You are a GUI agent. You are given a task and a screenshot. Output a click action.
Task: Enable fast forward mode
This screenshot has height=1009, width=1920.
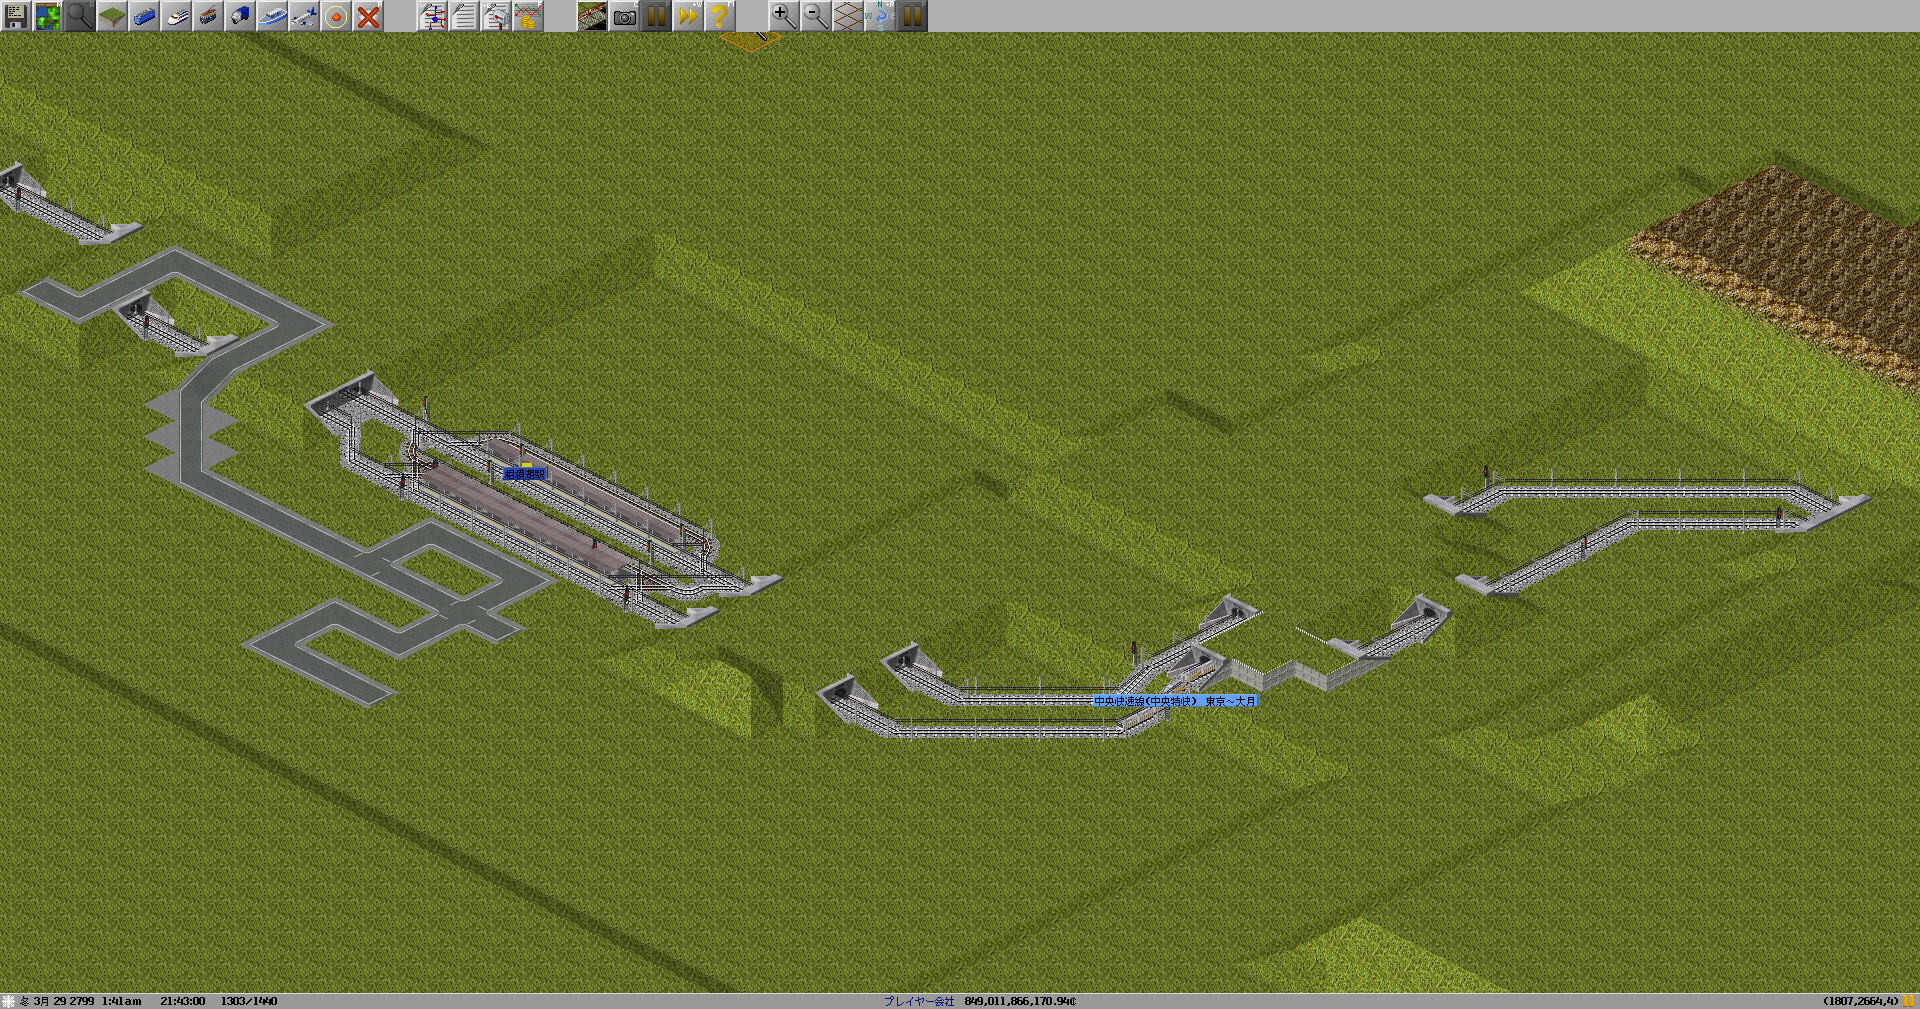tap(688, 16)
